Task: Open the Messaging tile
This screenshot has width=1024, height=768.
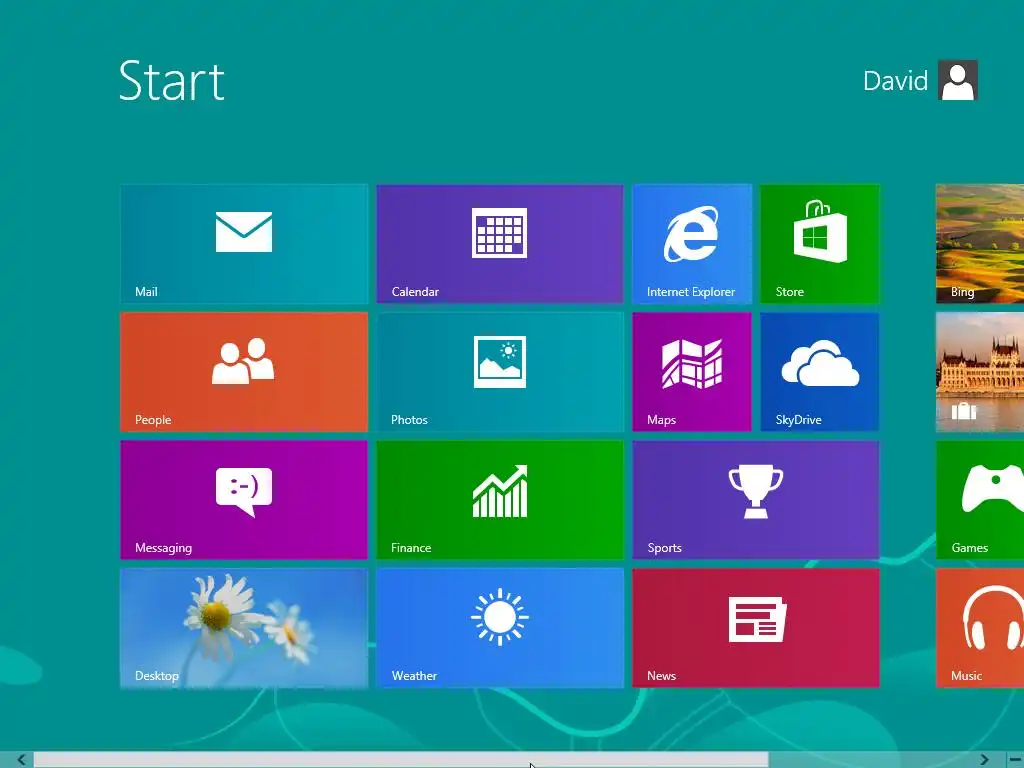Action: tap(244, 500)
